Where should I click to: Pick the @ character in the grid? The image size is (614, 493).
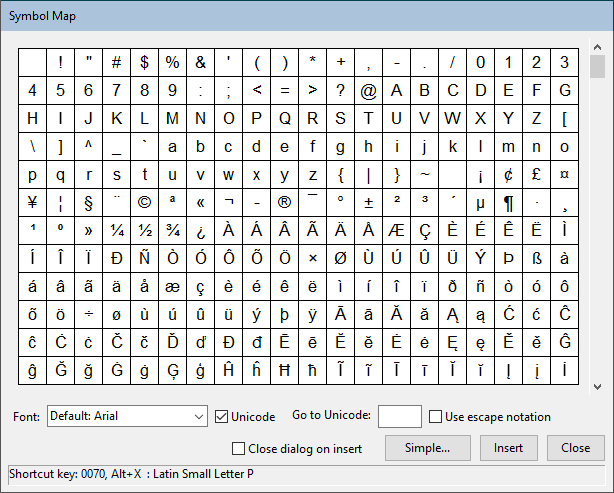368,90
